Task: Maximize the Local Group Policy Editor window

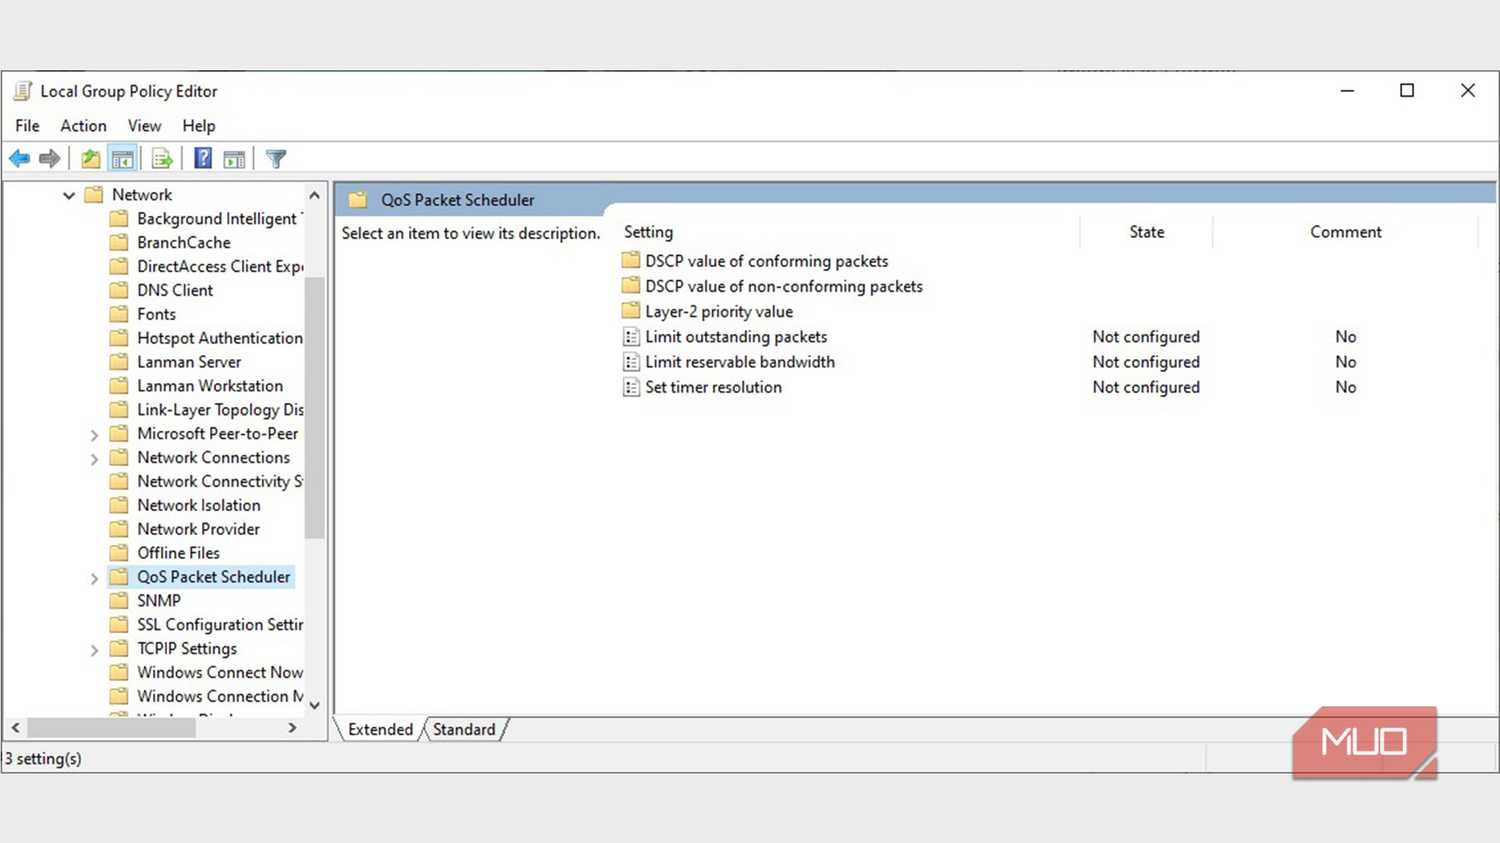Action: 1407,91
